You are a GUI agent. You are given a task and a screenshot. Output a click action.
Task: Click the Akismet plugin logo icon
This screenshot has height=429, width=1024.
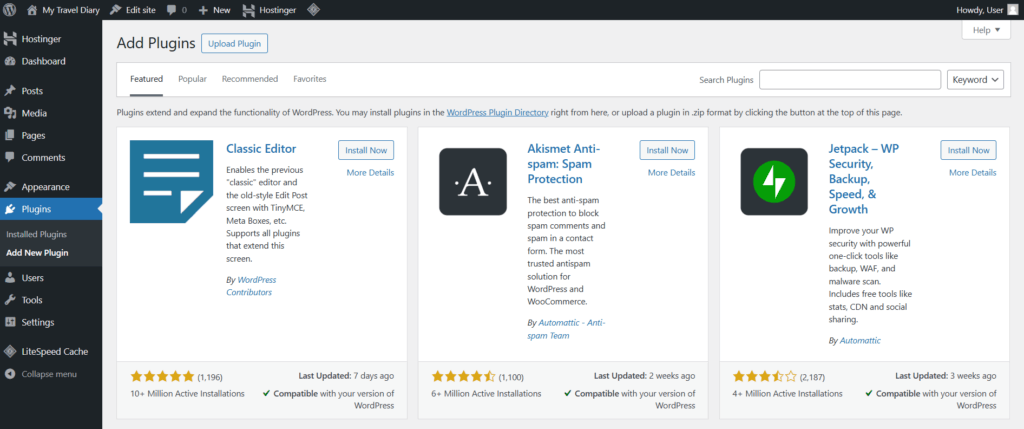[x=472, y=181]
